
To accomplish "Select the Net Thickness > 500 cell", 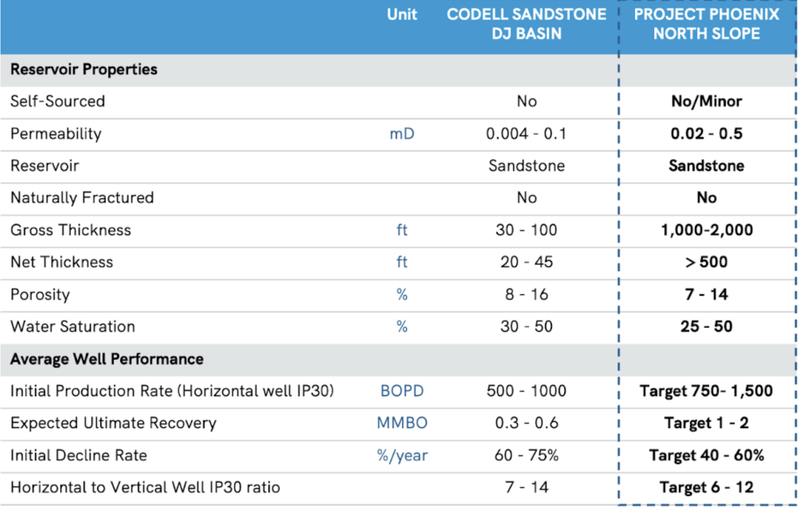I will pos(707,262).
